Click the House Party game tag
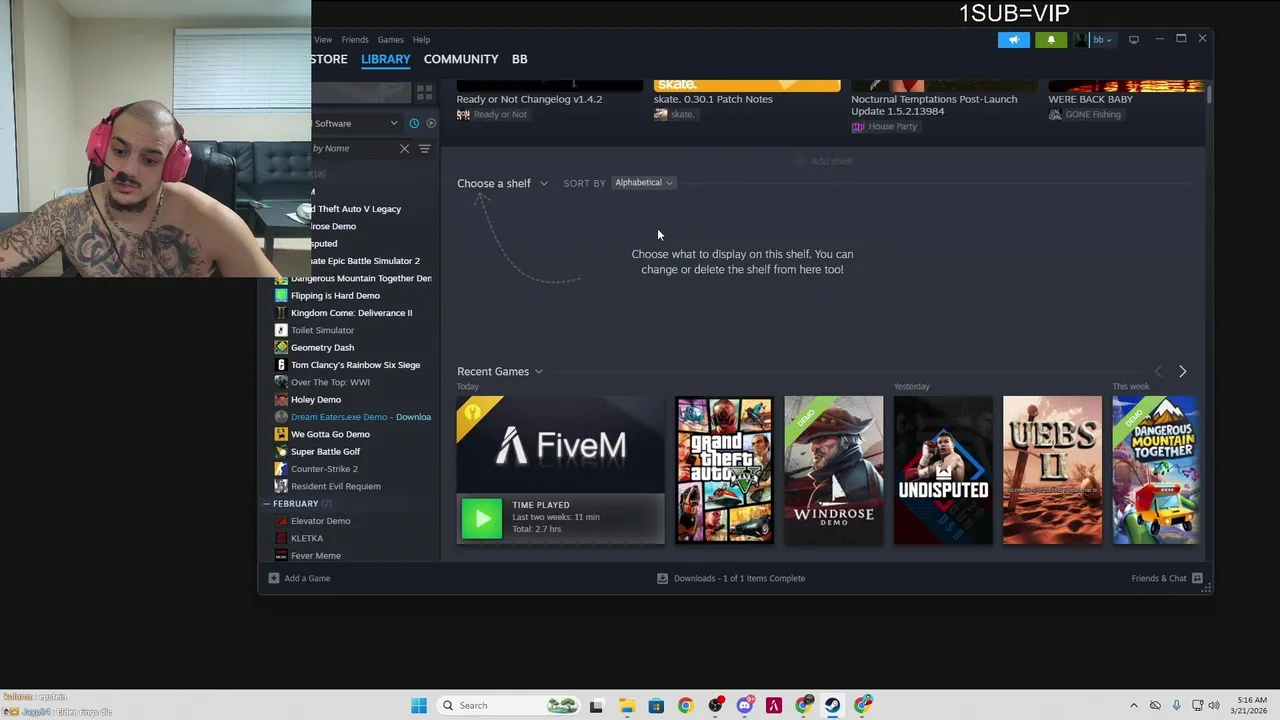 884,126
